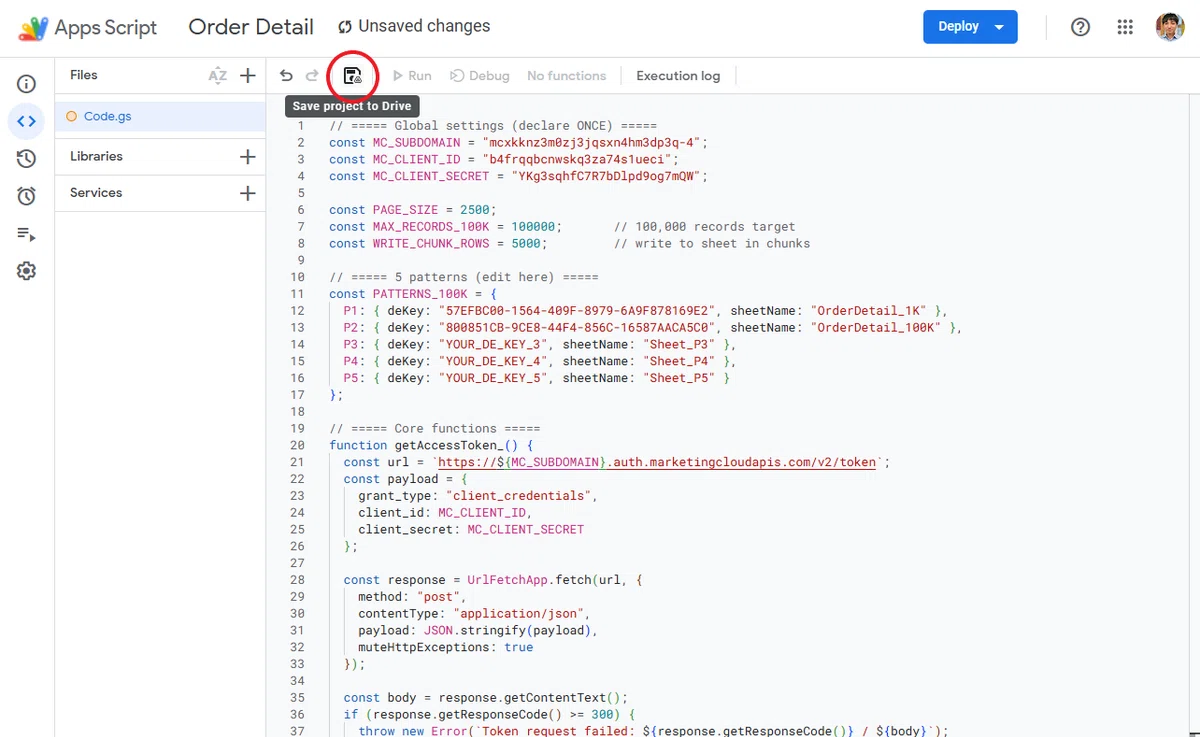The width and height of the screenshot is (1200, 737).
Task: Open the No functions selector
Action: pyautogui.click(x=566, y=76)
